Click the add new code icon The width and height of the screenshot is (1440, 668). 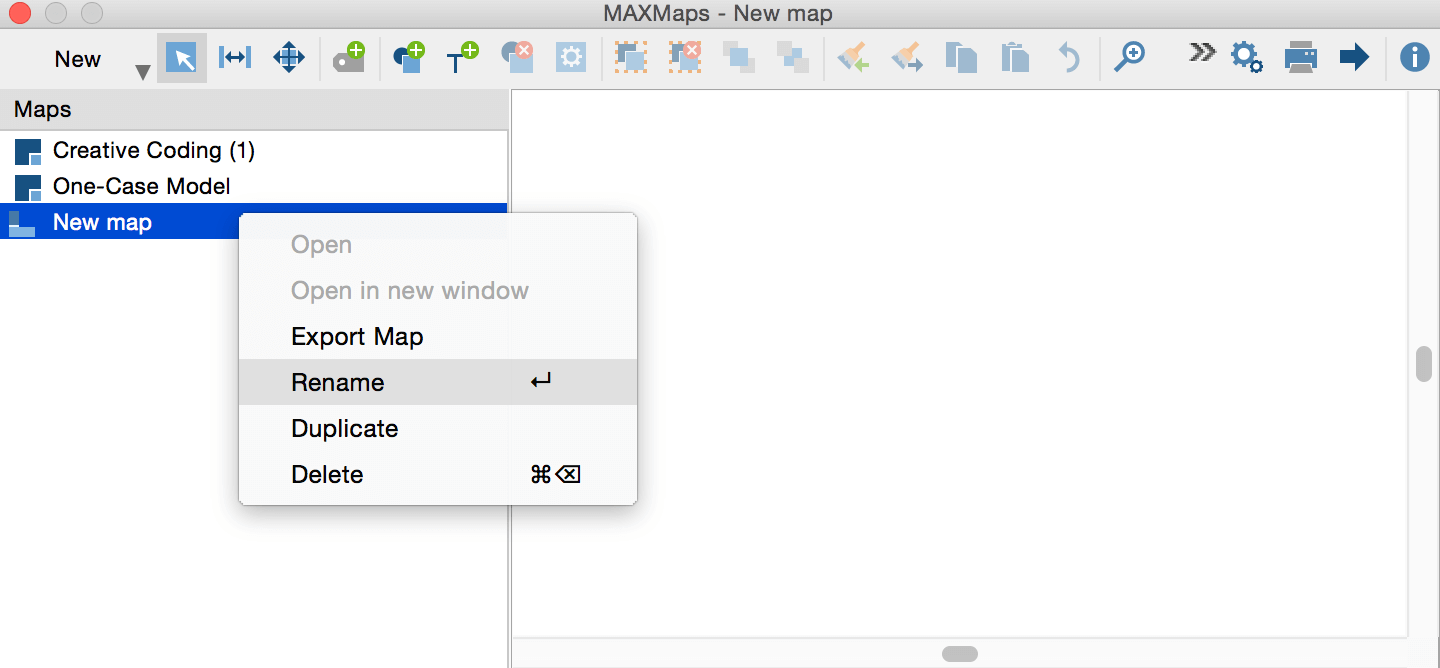[x=349, y=58]
